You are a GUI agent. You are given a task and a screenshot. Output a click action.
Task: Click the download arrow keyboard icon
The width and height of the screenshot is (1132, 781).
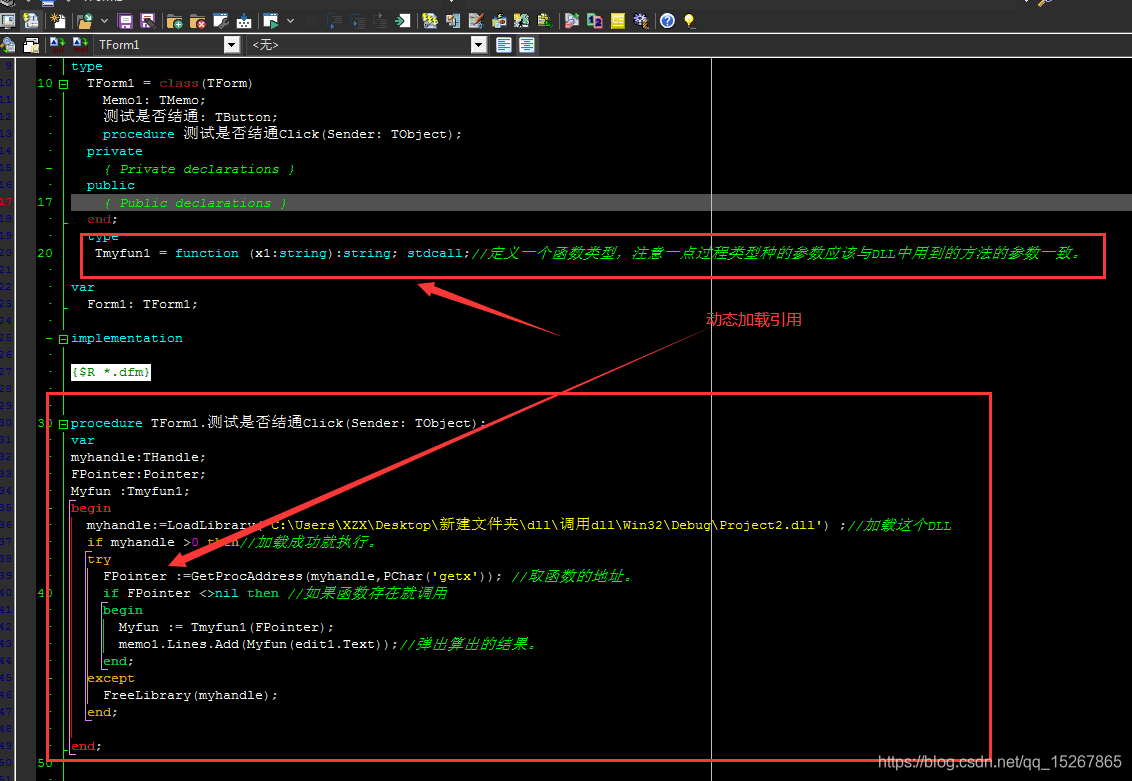tap(243, 21)
